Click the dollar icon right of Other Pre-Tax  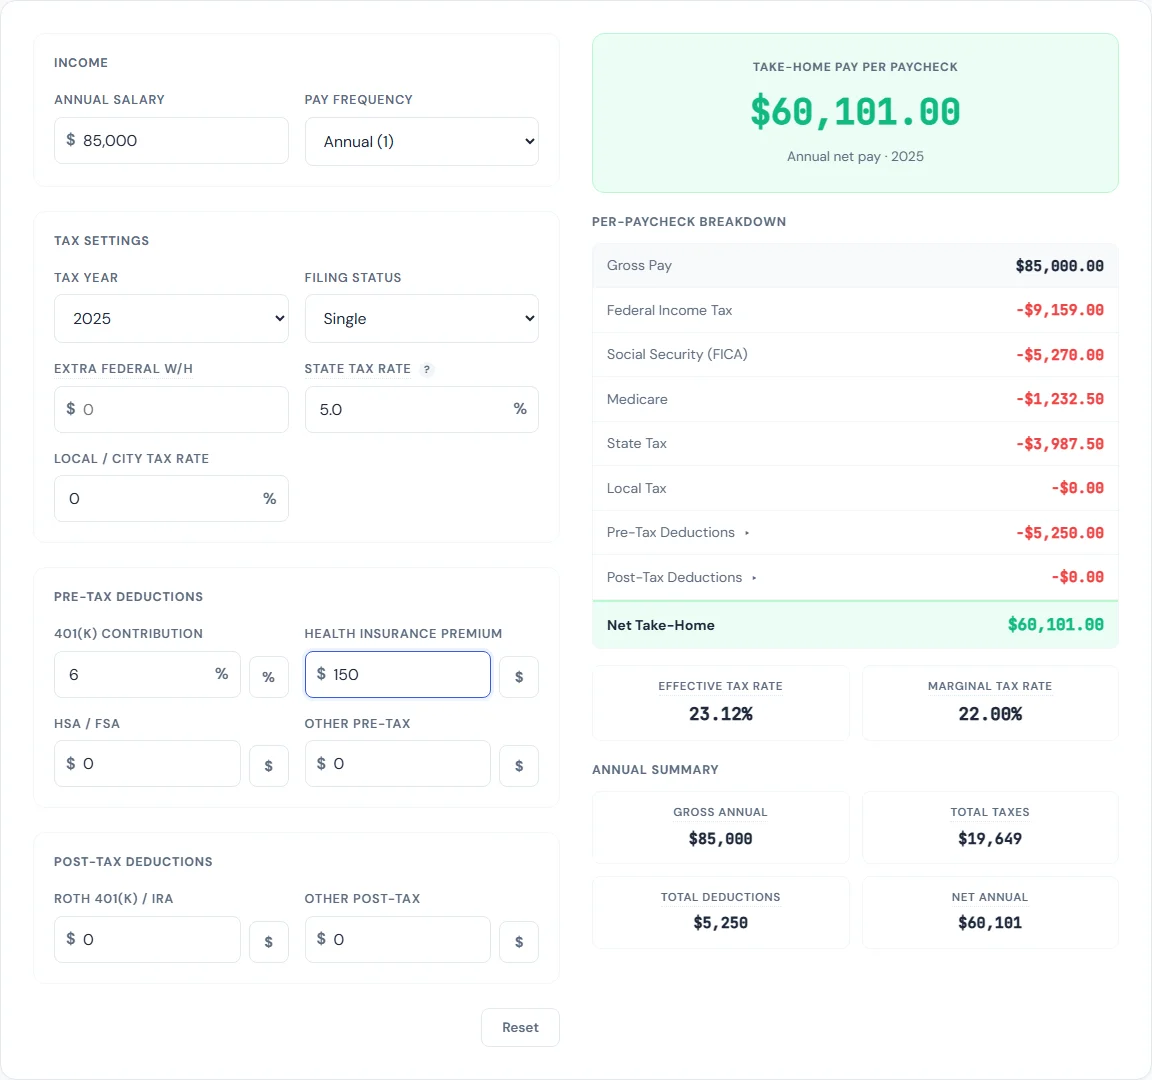[519, 765]
